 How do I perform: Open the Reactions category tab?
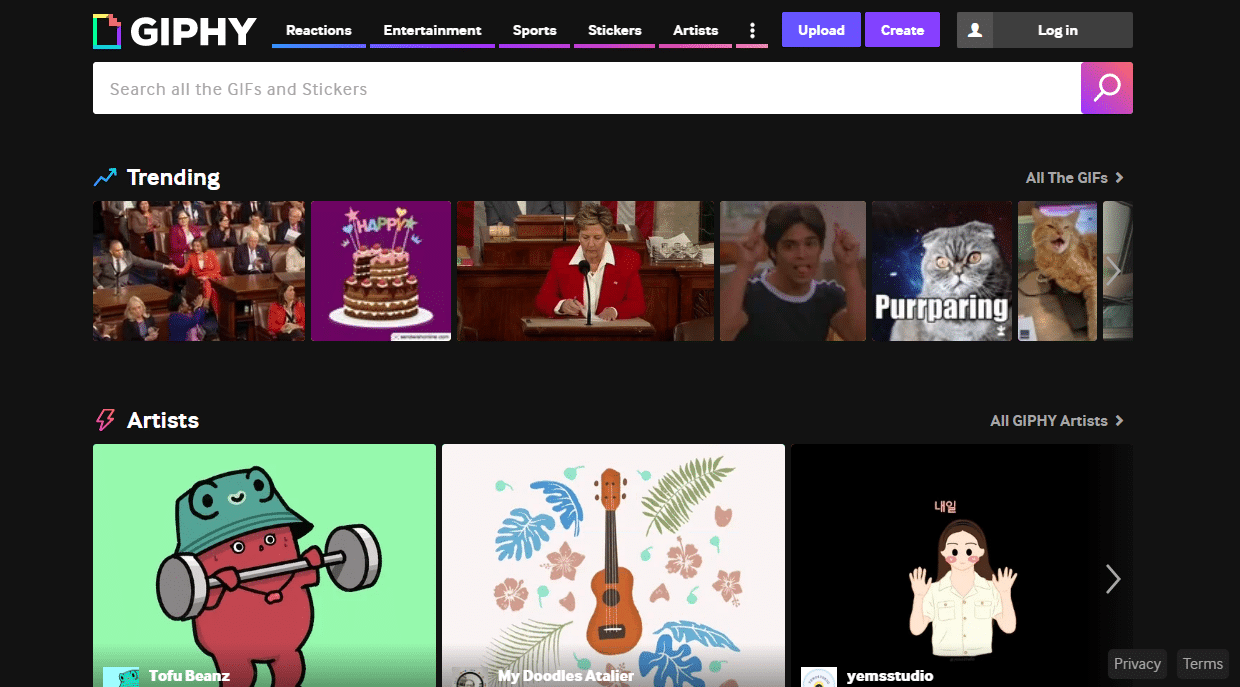click(x=318, y=30)
